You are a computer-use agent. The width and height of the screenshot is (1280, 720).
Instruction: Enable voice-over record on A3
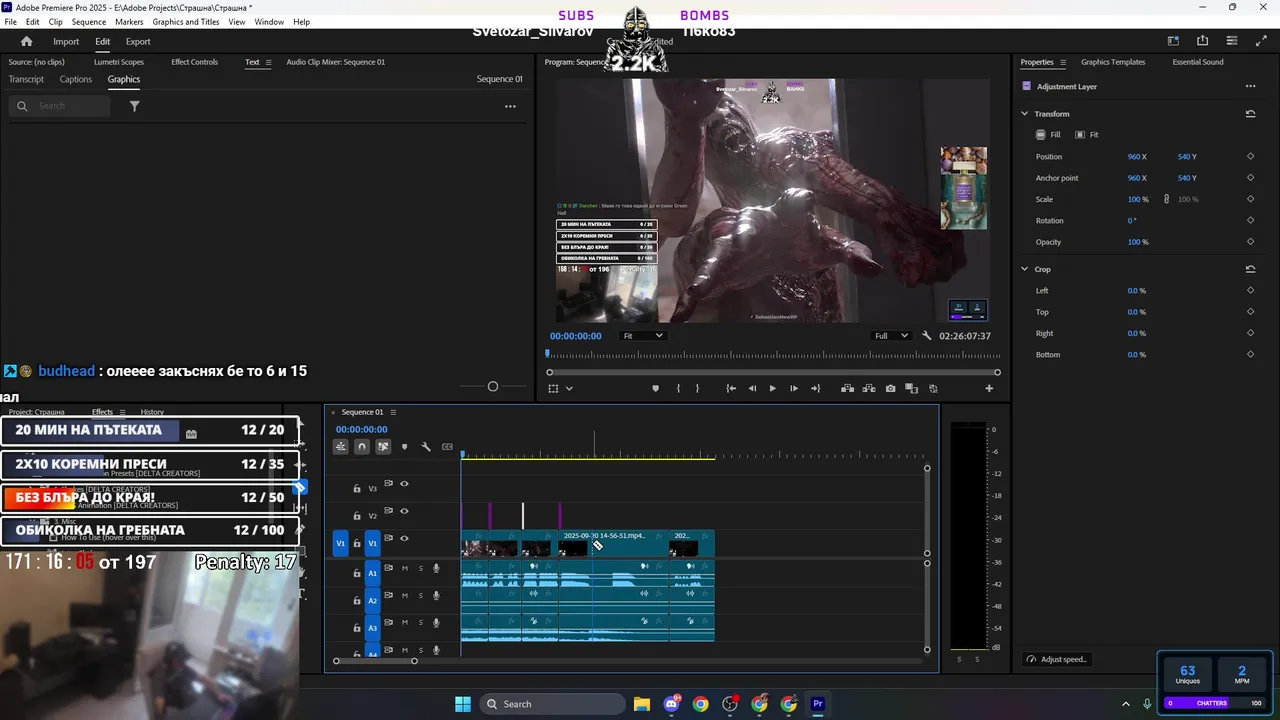(x=436, y=622)
